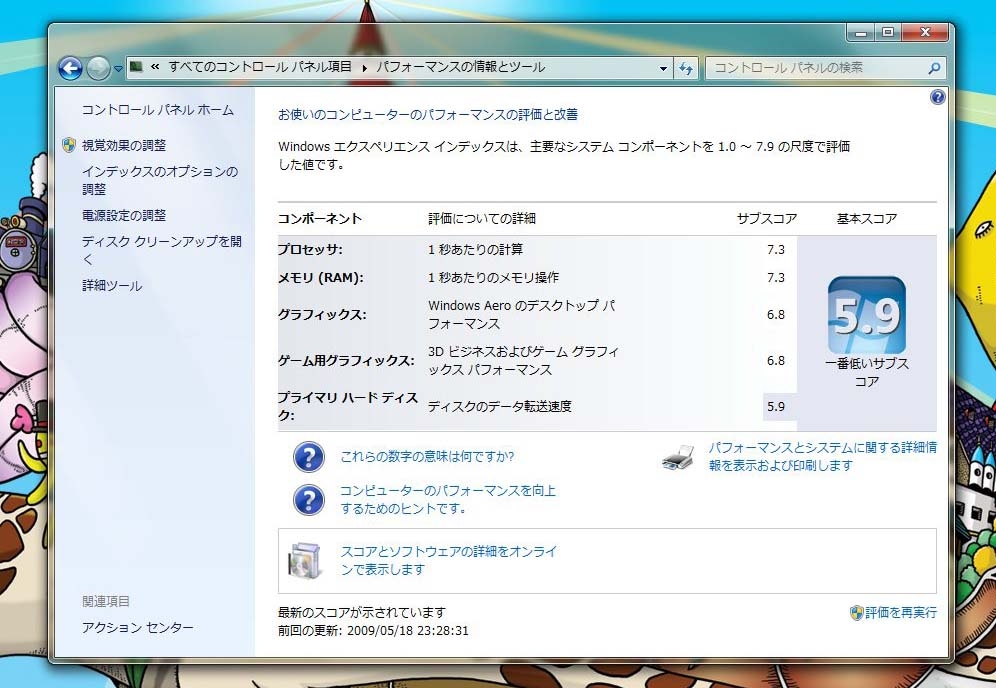Open 電源設定の調整 link

pyautogui.click(x=124, y=215)
